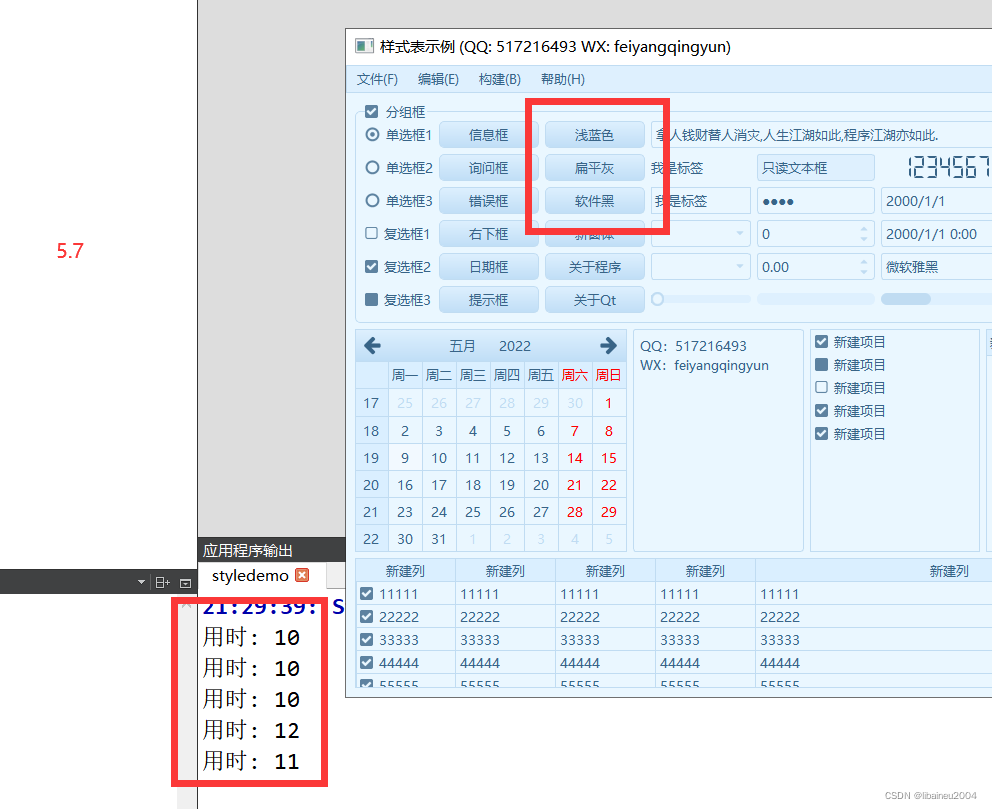992x809 pixels.
Task: Close the styledemo output tab
Action: coord(302,575)
